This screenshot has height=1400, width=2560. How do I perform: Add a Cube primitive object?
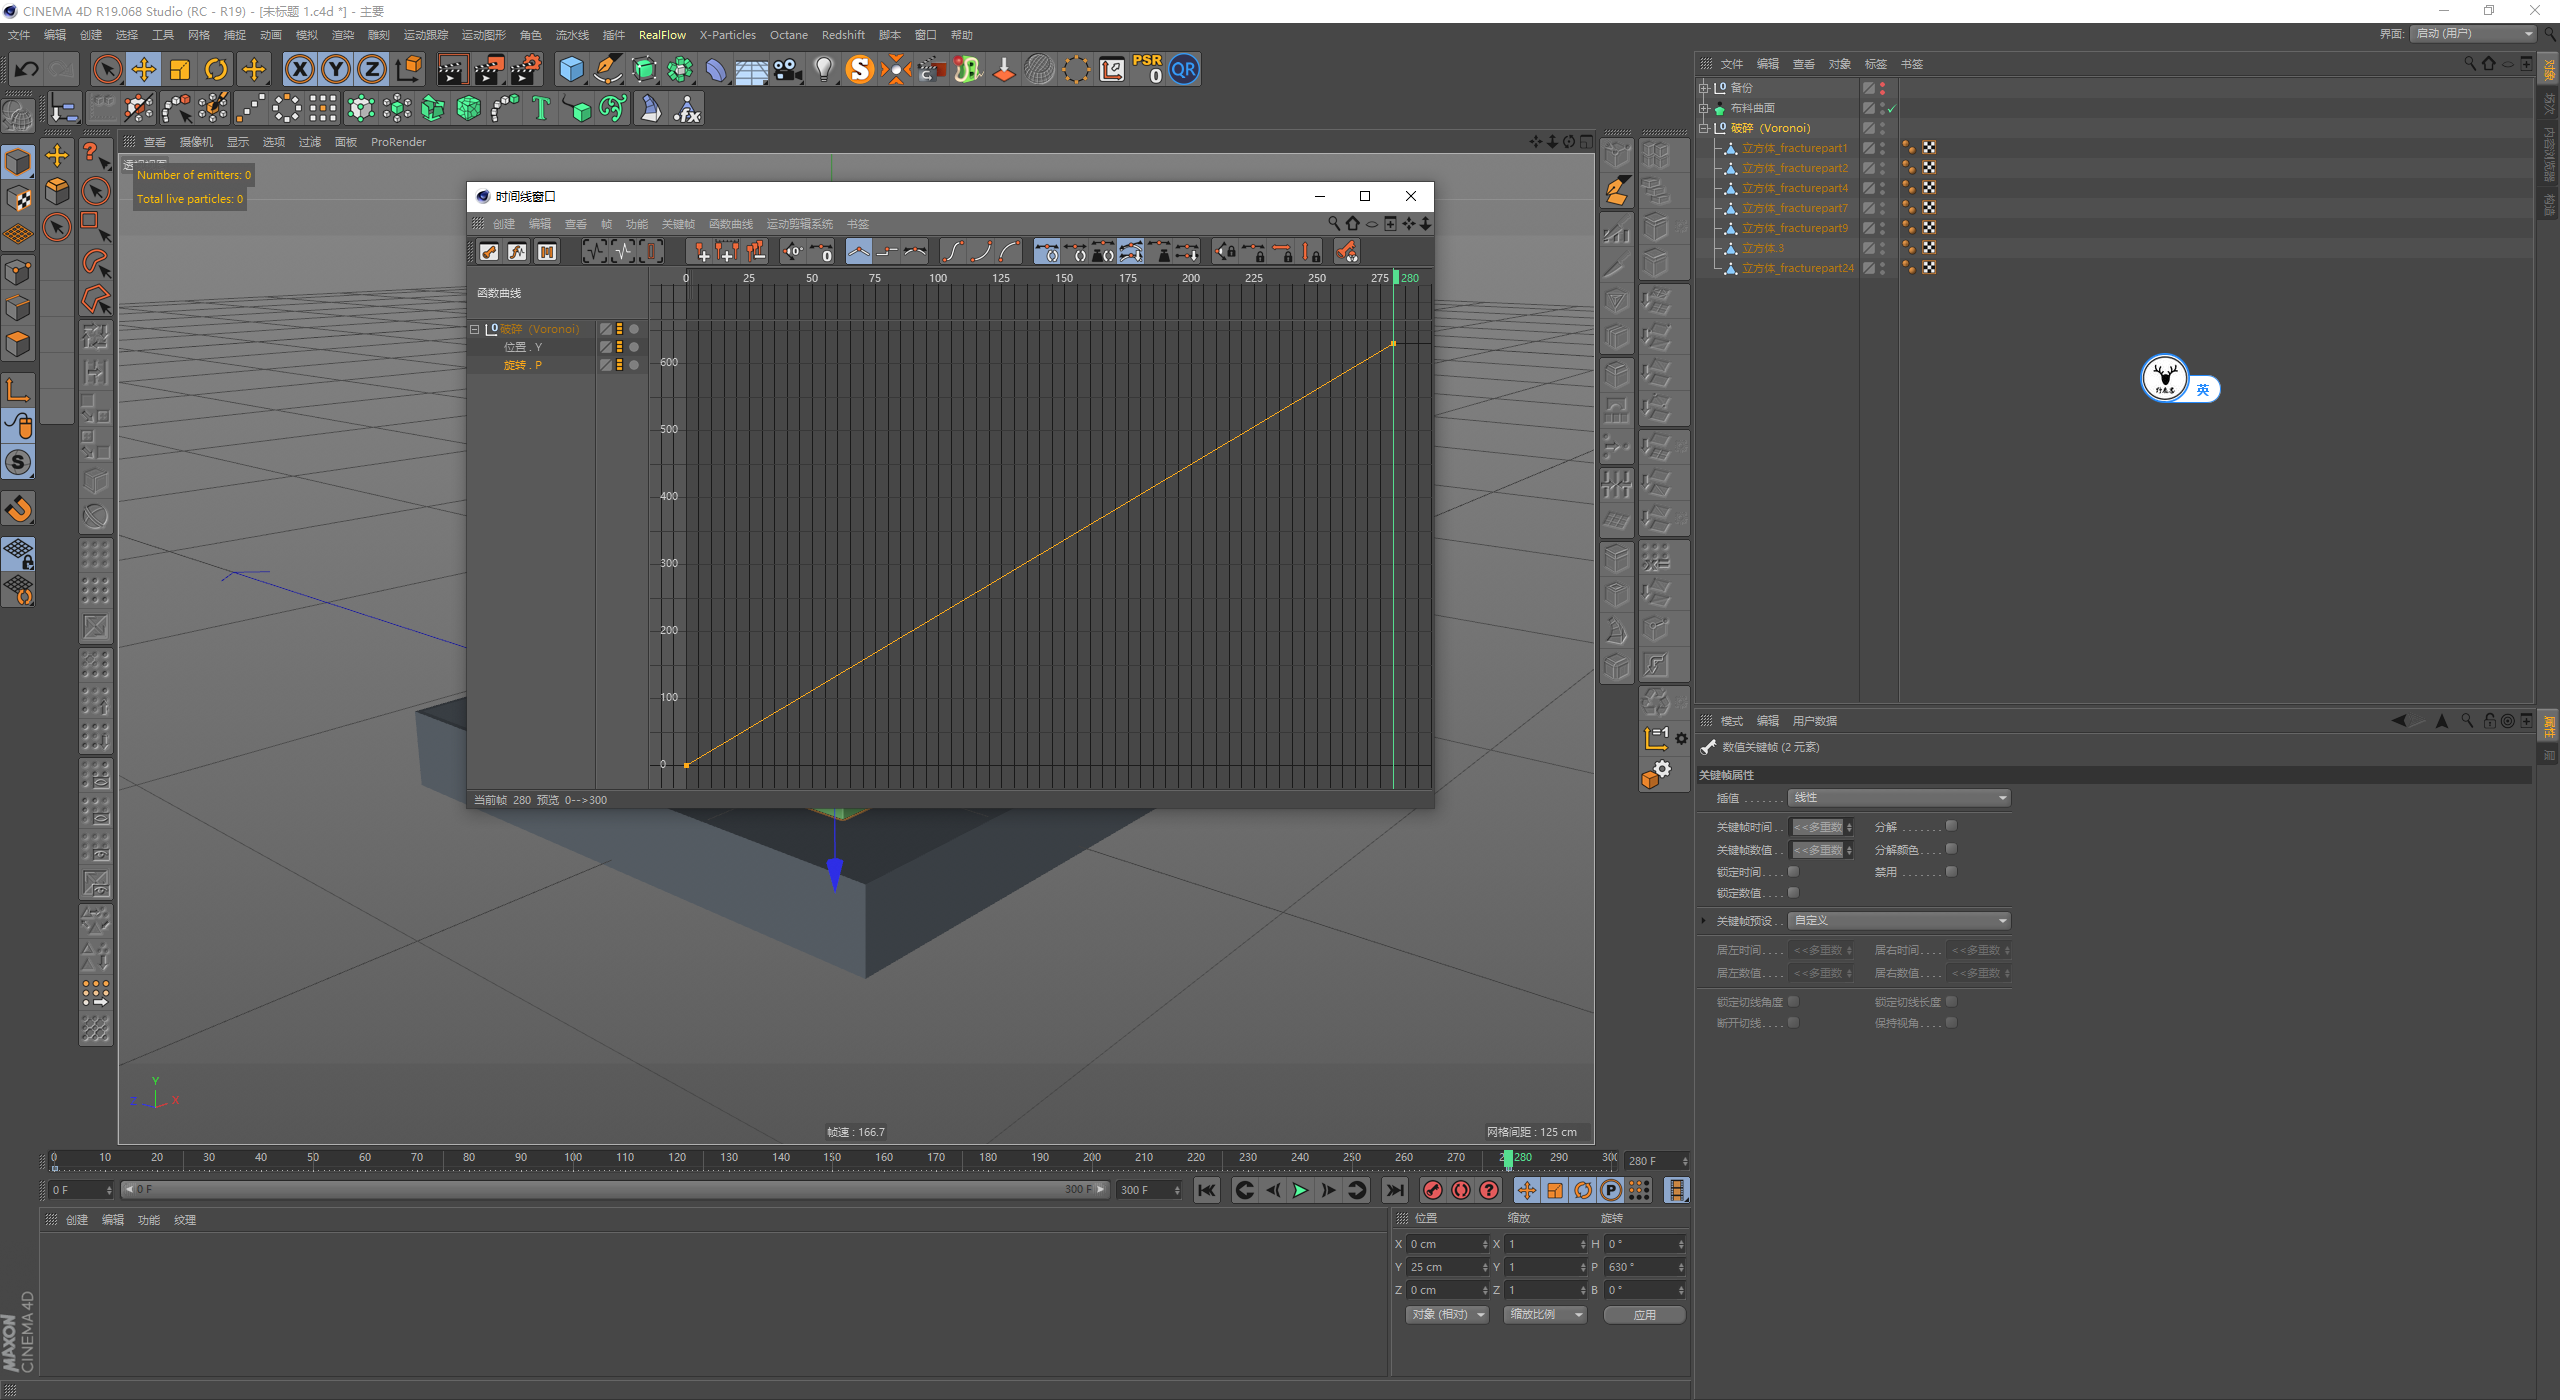click(571, 69)
